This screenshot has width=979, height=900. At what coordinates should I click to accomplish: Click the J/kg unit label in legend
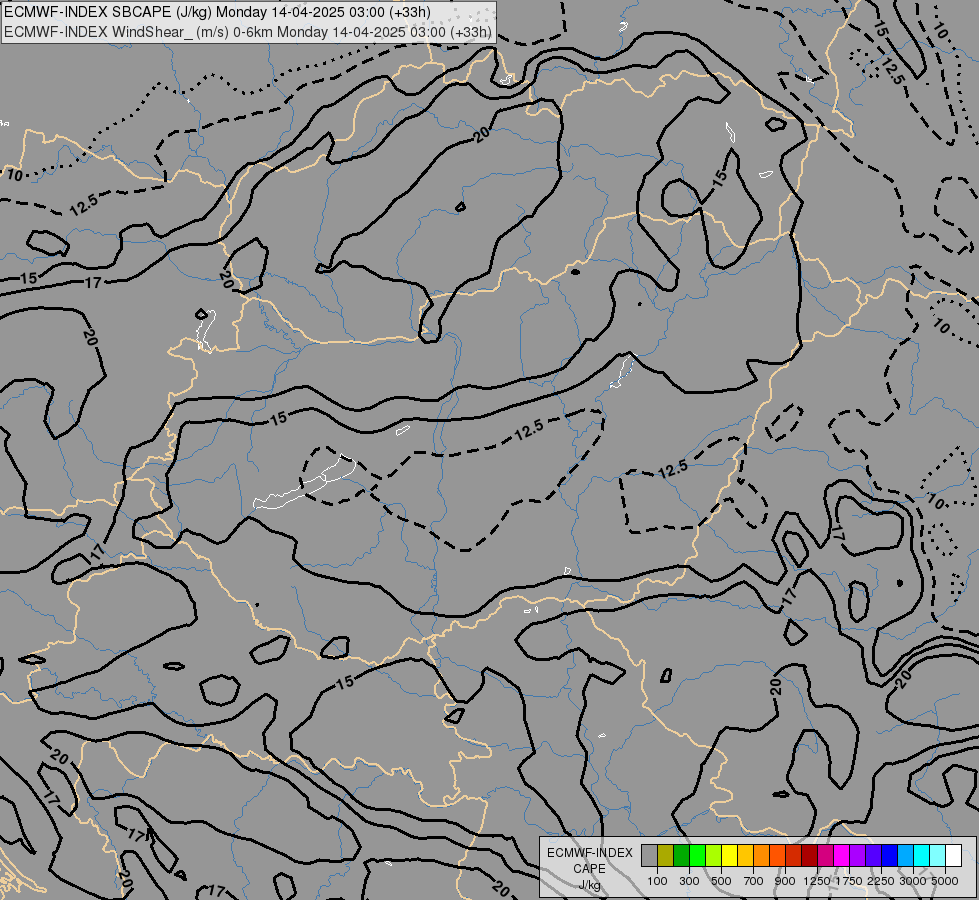(589, 885)
